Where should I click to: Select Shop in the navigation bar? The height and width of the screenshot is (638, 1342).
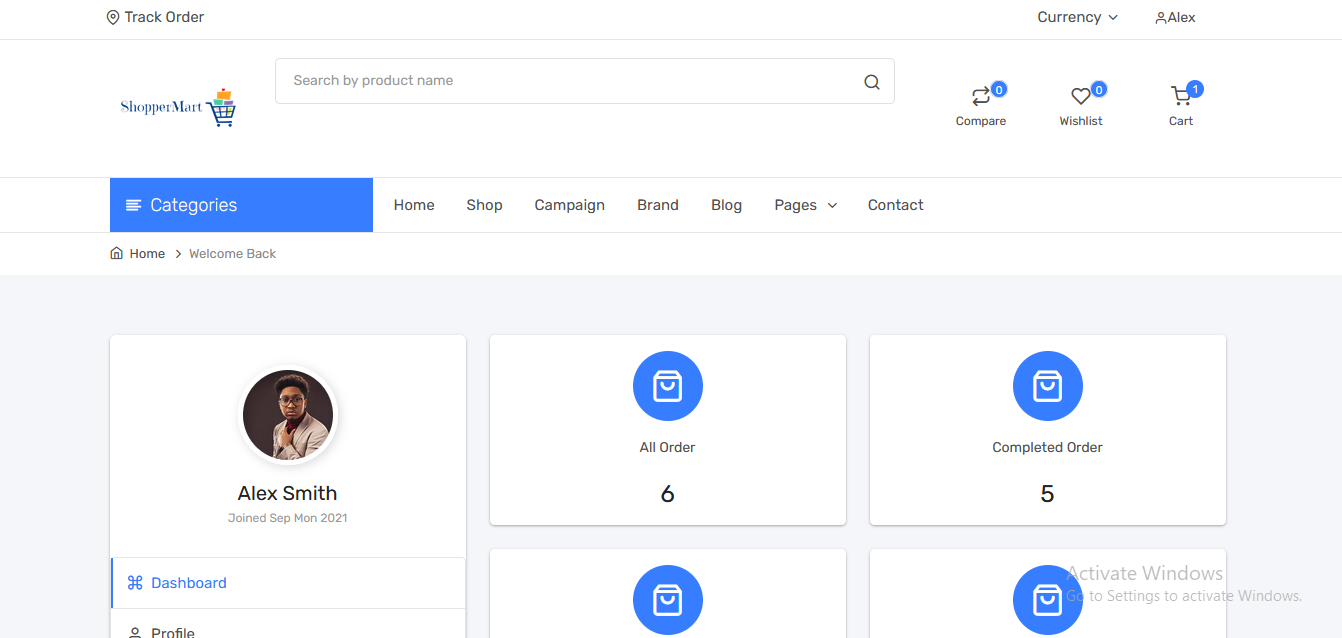pos(484,205)
